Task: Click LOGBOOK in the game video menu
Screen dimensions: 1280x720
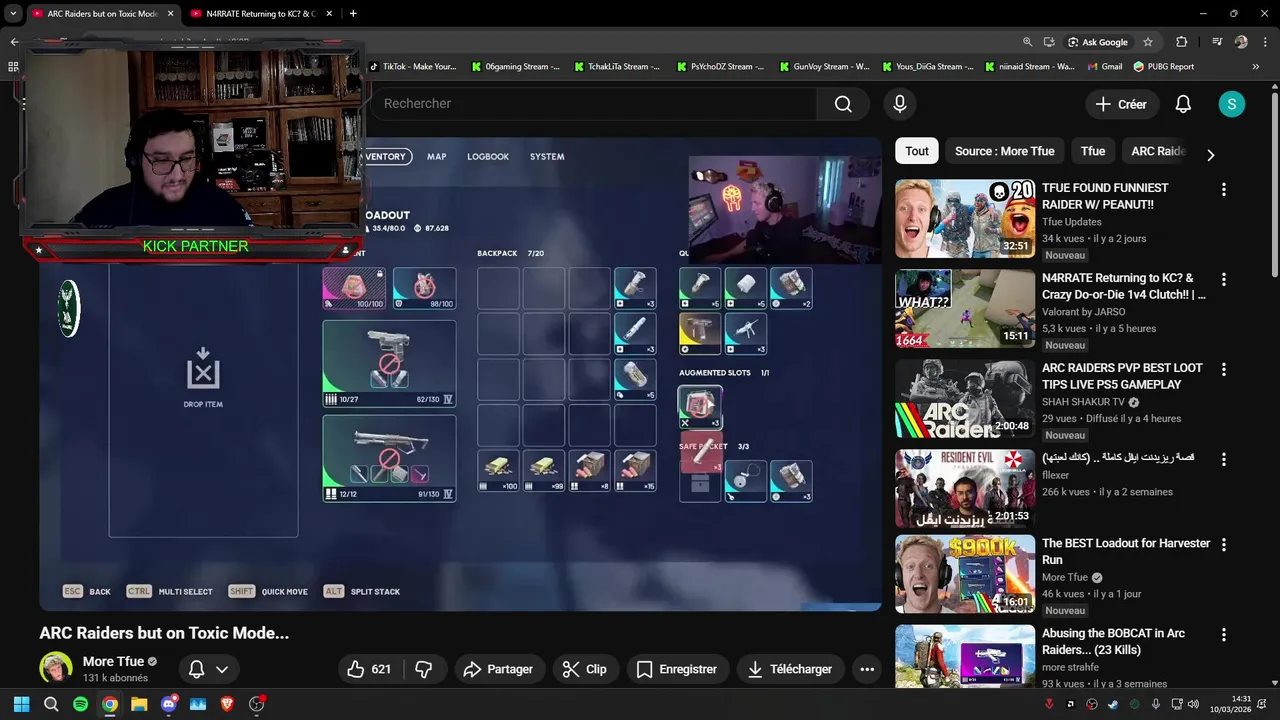Action: (488, 157)
